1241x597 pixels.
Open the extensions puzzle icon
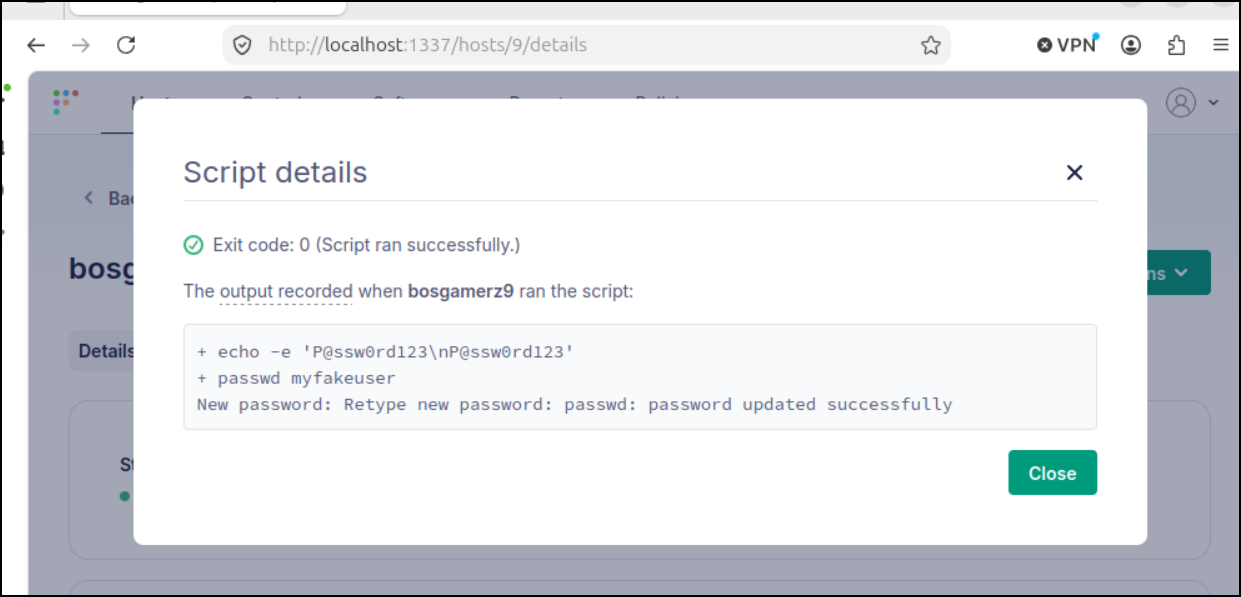click(1177, 45)
